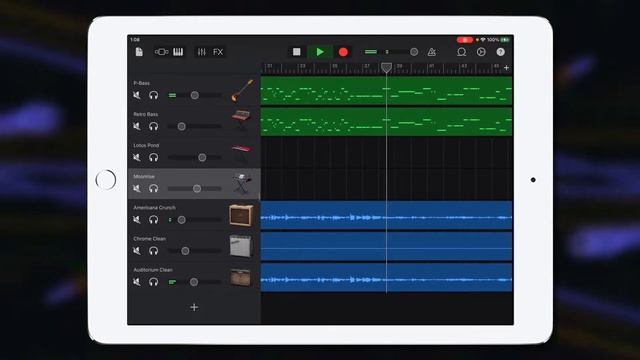Adjust Auditorium Clean volume slider knob
640x360 pixels.
(x=194, y=282)
